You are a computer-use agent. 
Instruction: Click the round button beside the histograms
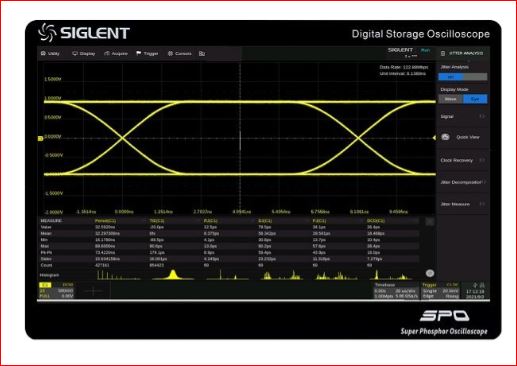(x=430, y=273)
